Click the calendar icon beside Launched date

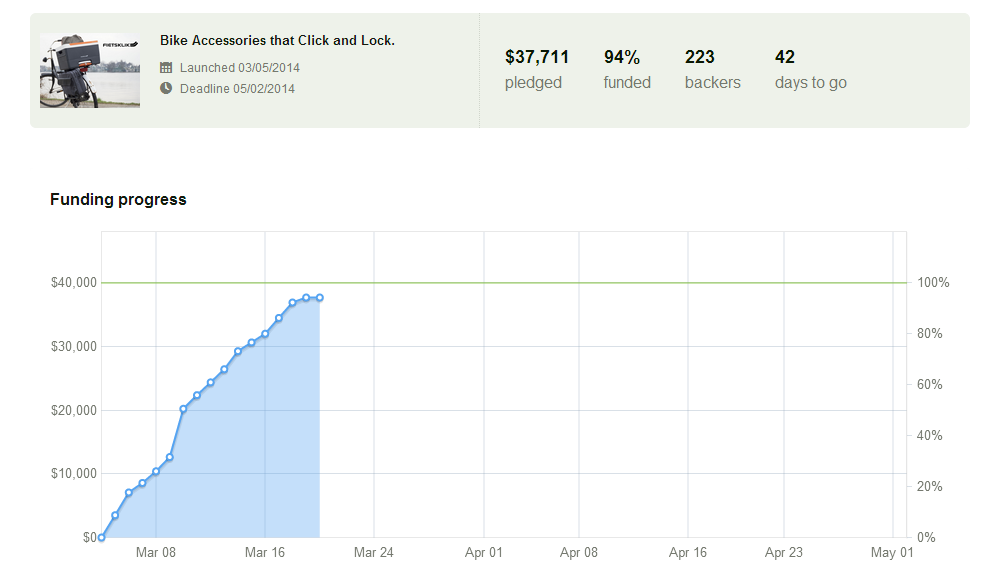(x=166, y=68)
